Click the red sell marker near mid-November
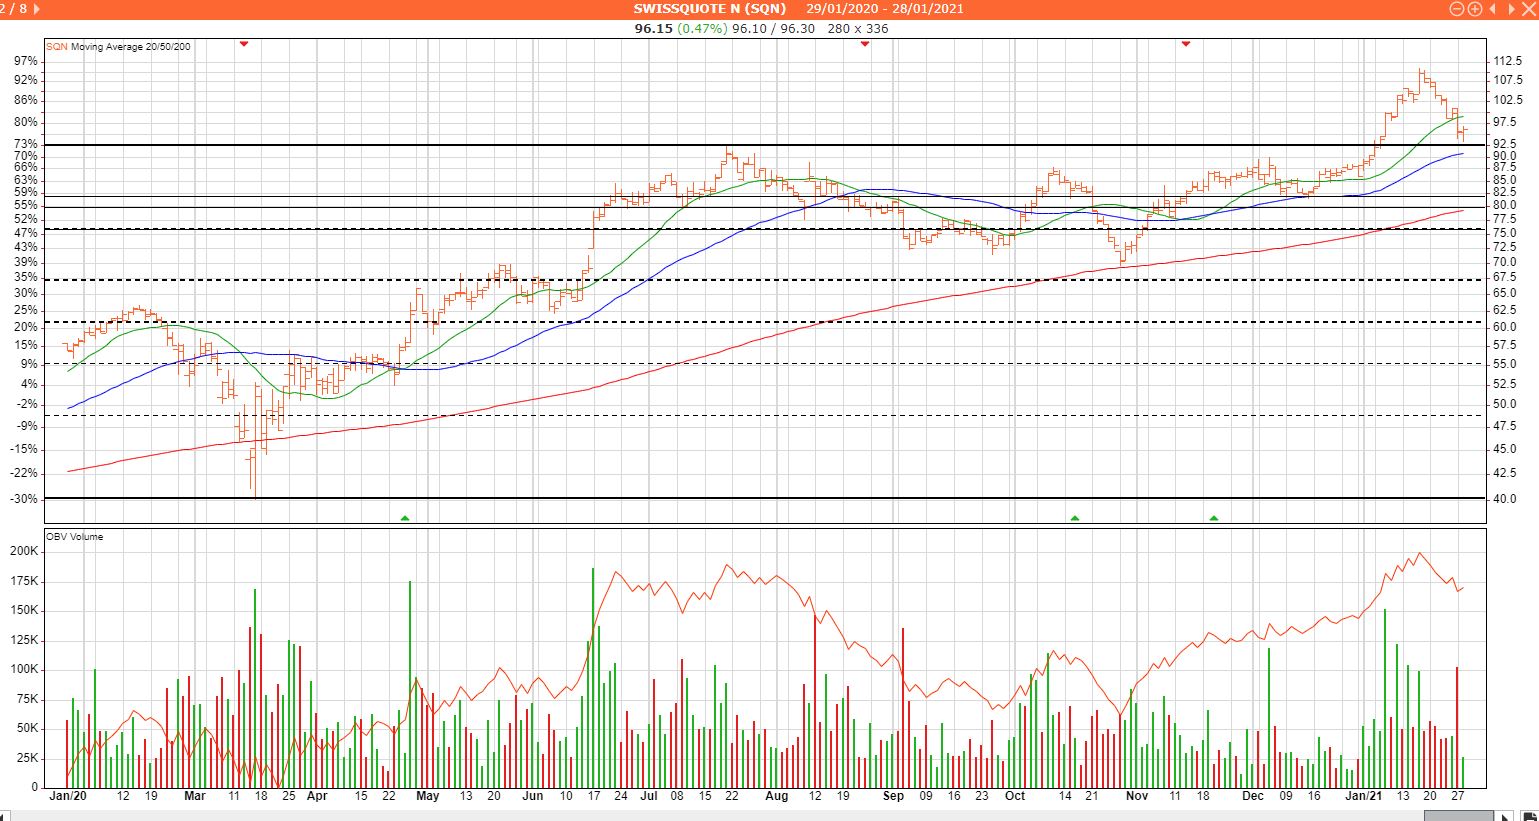The image size is (1539, 821). tap(1186, 44)
